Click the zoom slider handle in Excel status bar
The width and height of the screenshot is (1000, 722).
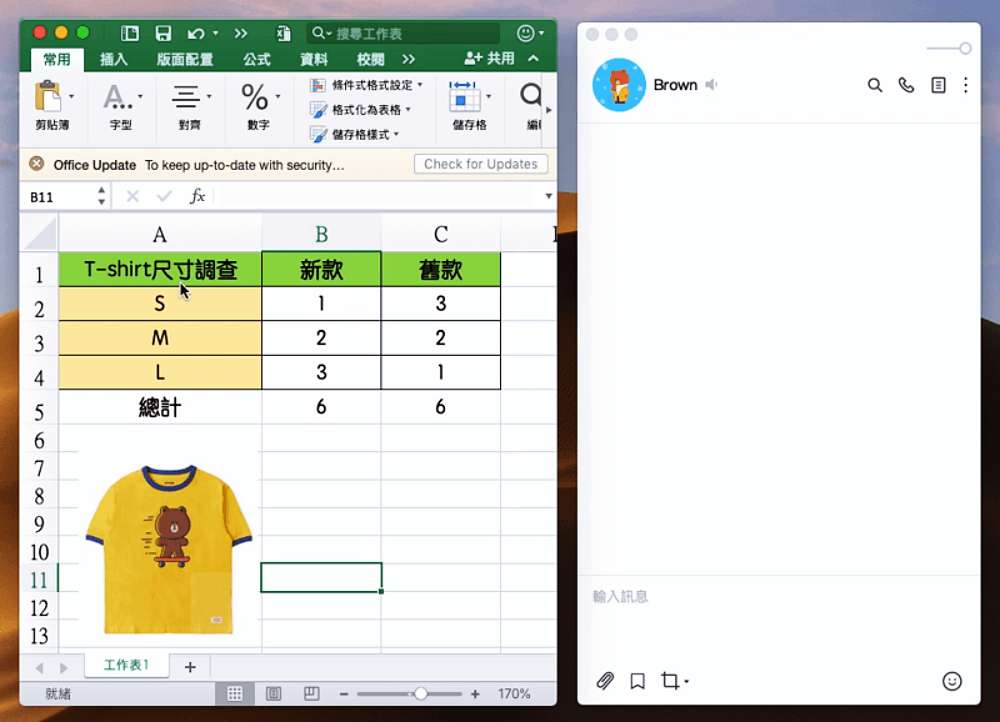pyautogui.click(x=421, y=693)
